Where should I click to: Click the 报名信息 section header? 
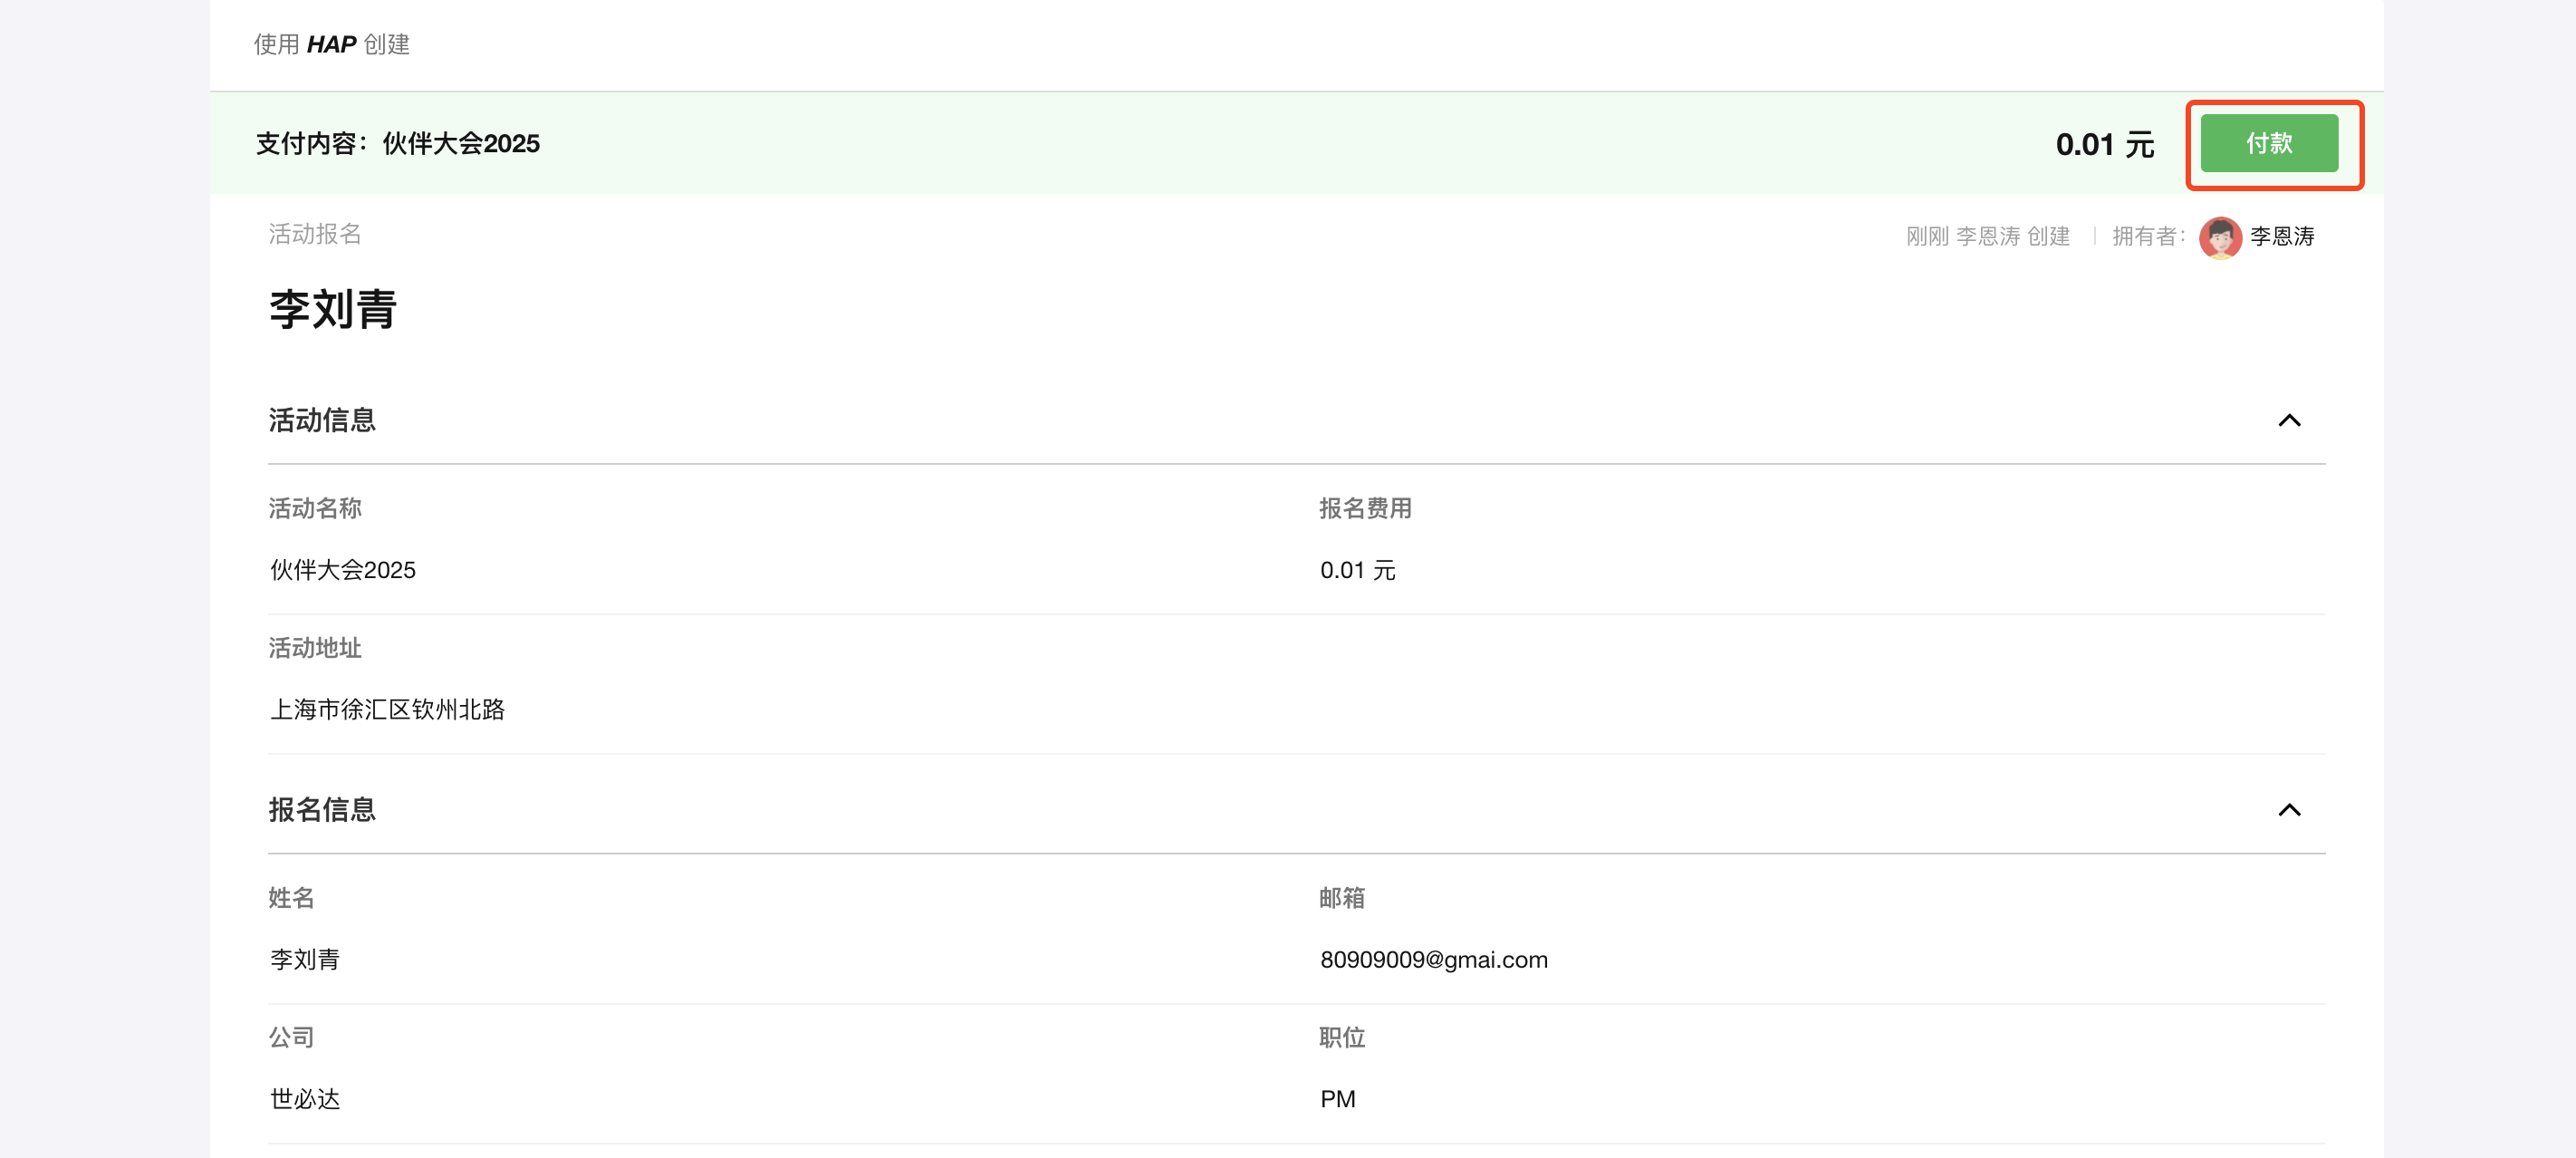322,809
